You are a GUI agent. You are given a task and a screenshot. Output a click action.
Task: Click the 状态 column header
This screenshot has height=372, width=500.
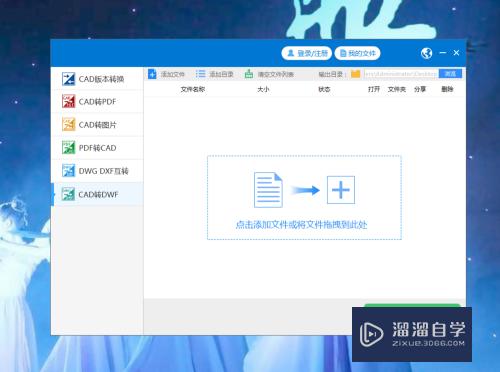pyautogui.click(x=324, y=89)
